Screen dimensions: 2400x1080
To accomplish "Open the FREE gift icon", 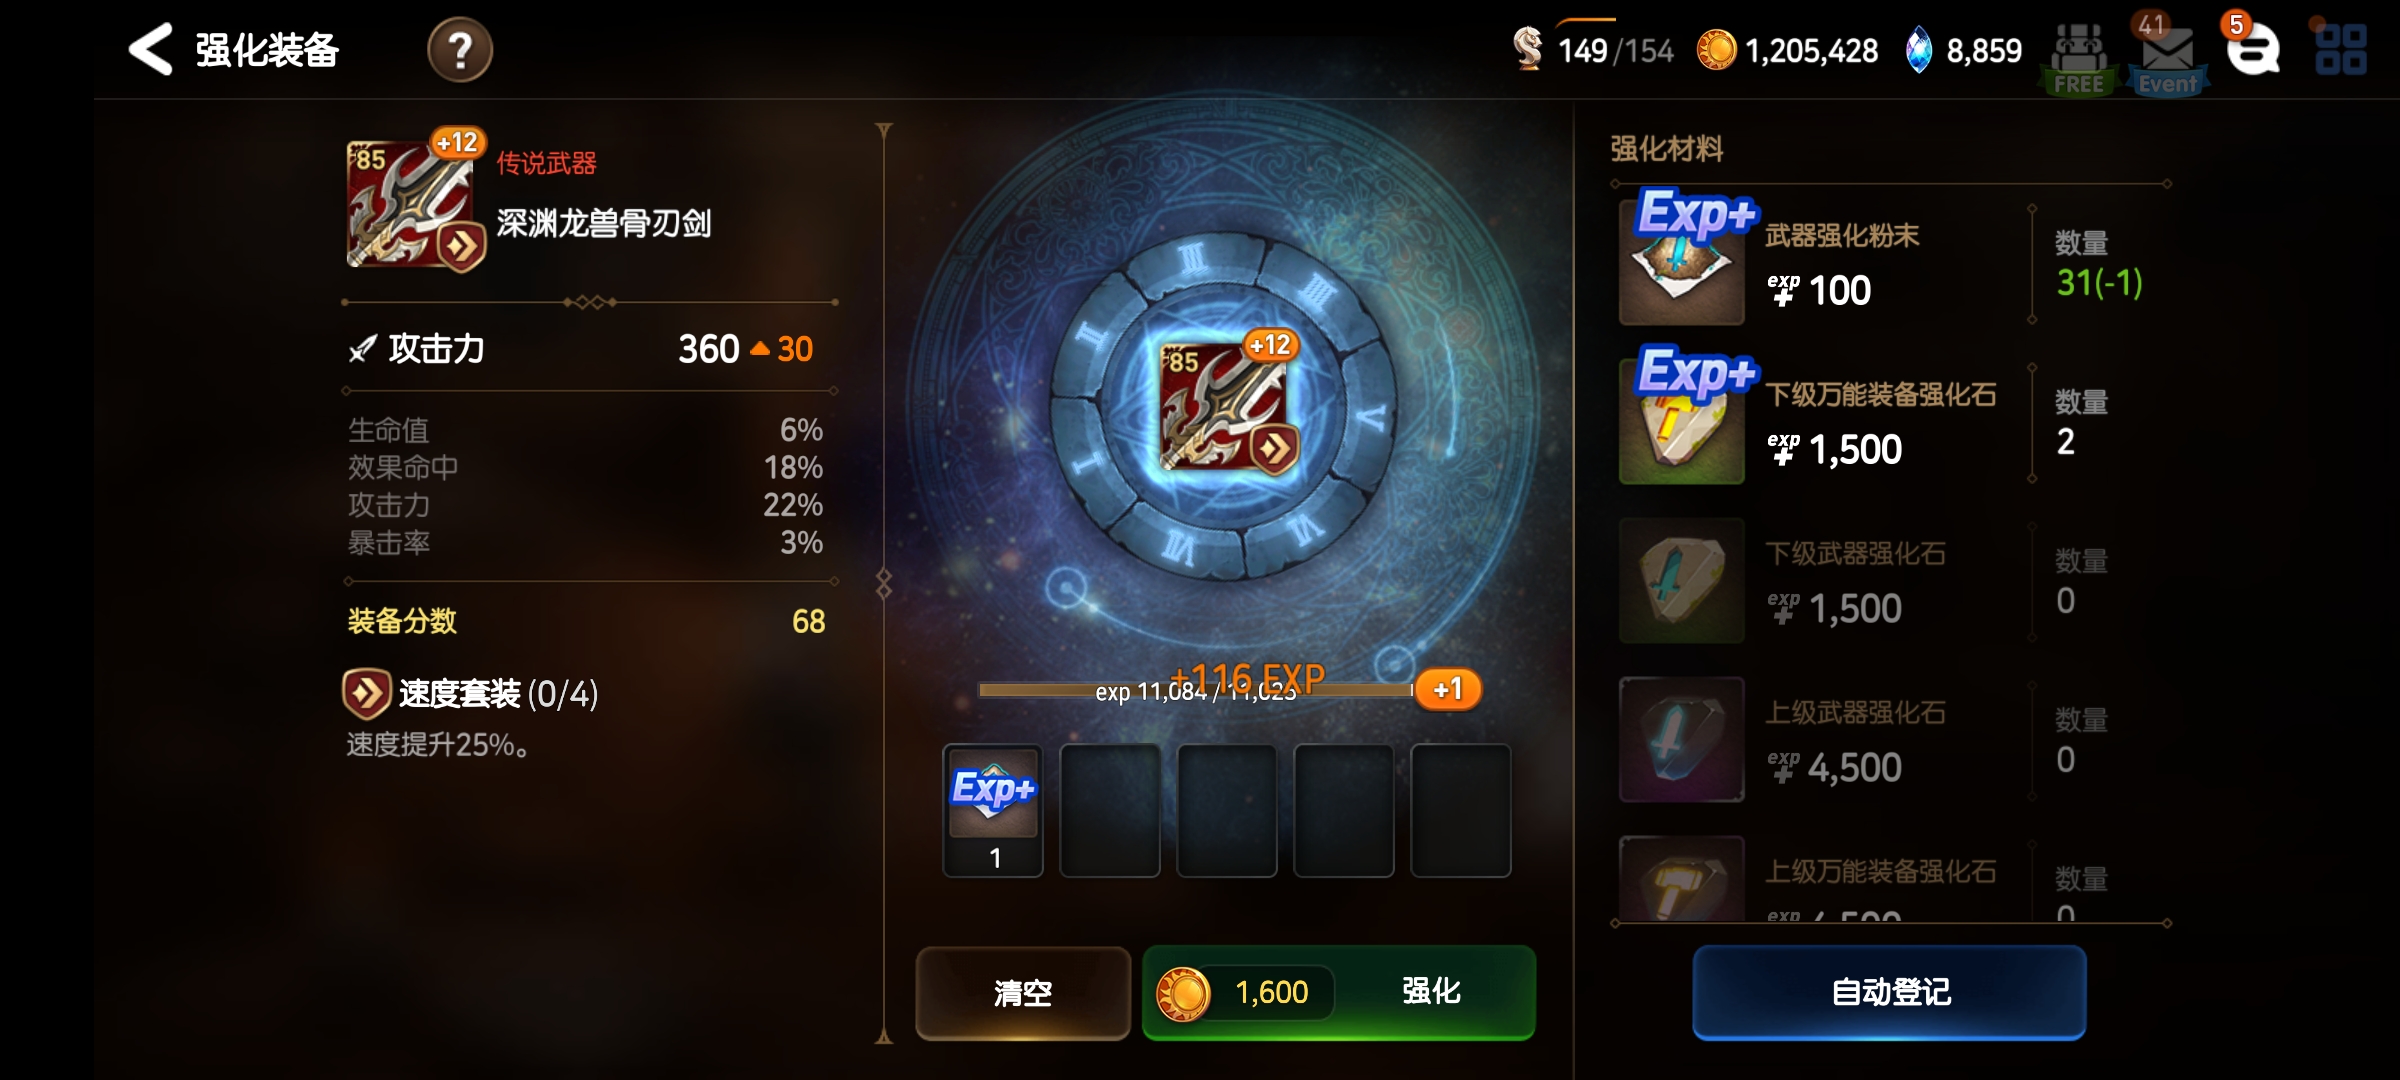I will pos(2079,60).
